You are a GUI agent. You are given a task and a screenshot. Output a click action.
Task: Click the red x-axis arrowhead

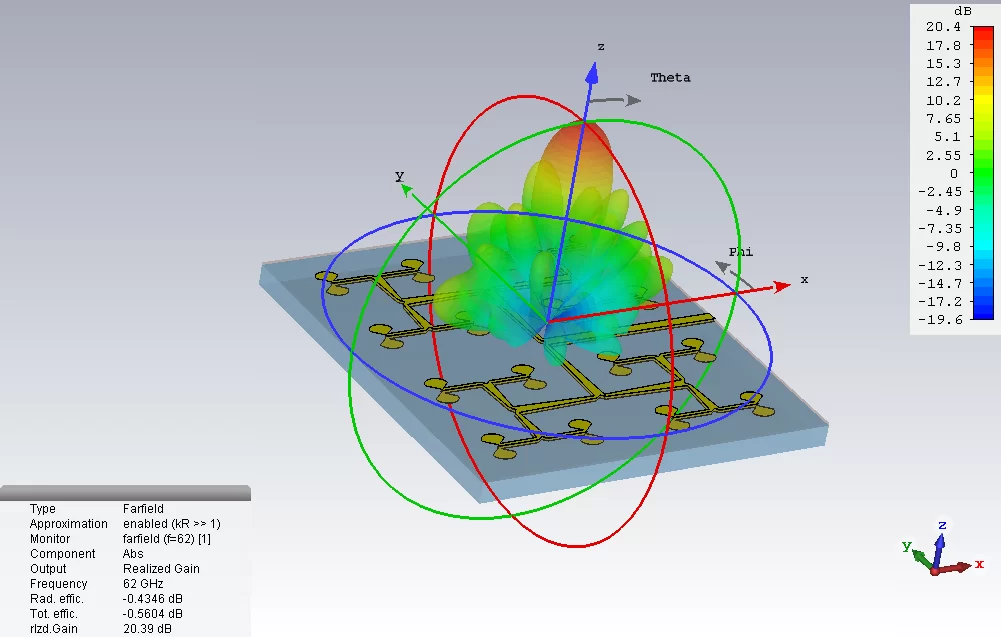[781, 287]
